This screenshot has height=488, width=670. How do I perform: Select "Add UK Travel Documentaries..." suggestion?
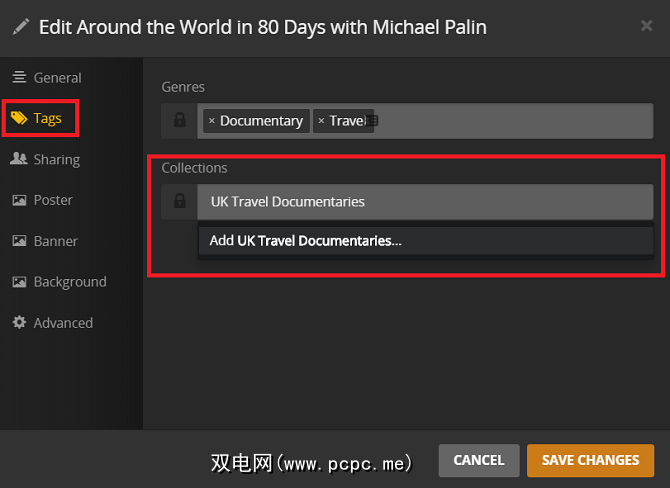point(305,241)
